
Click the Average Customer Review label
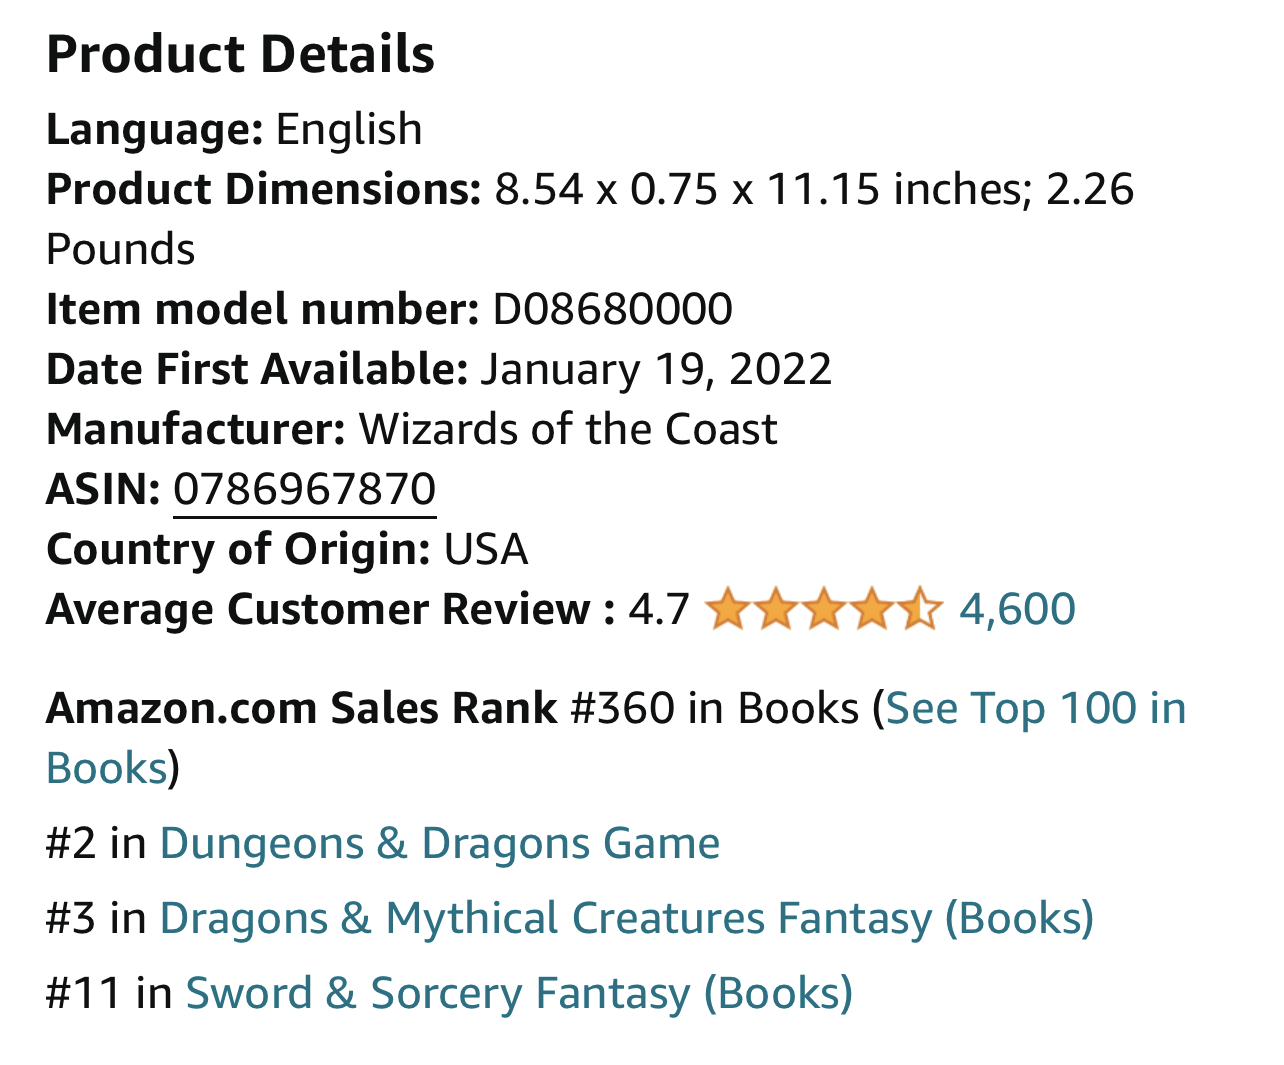(x=330, y=610)
